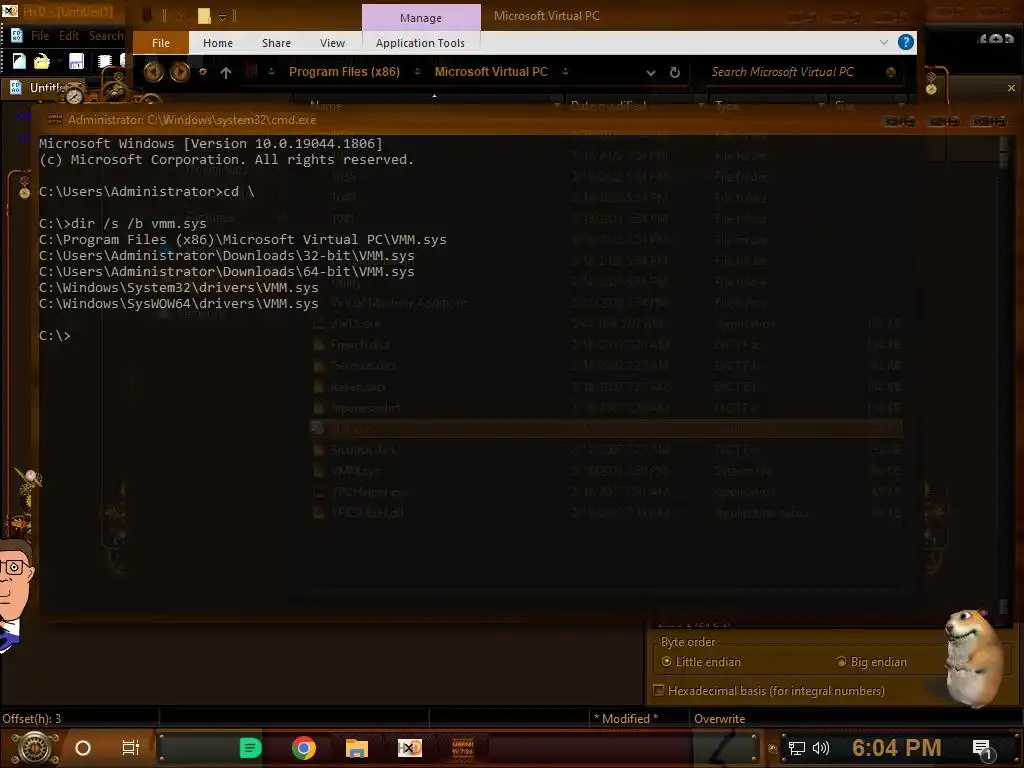
Task: Switch to Explorer's Home ribbon tab
Action: [217, 43]
